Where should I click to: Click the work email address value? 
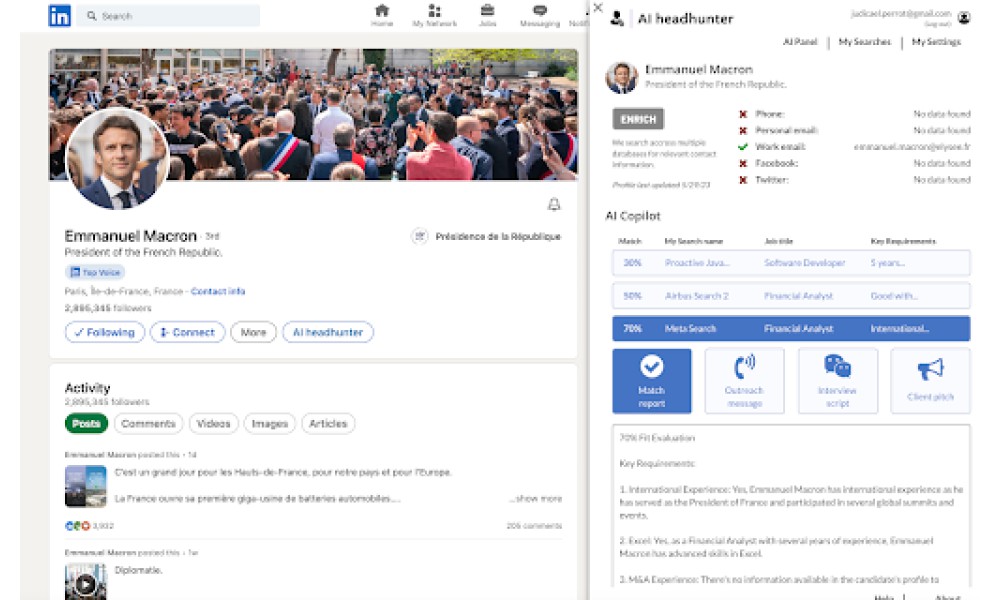click(912, 147)
